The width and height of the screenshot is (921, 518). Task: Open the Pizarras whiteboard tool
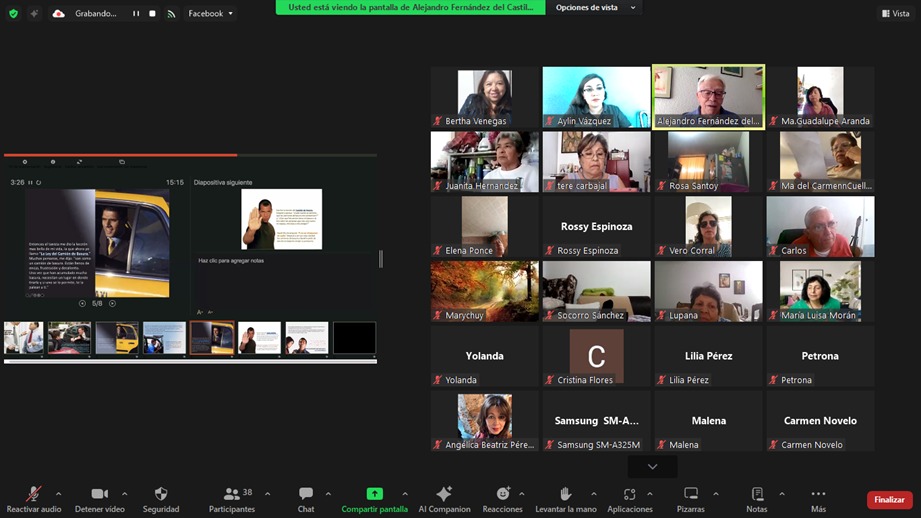click(691, 494)
